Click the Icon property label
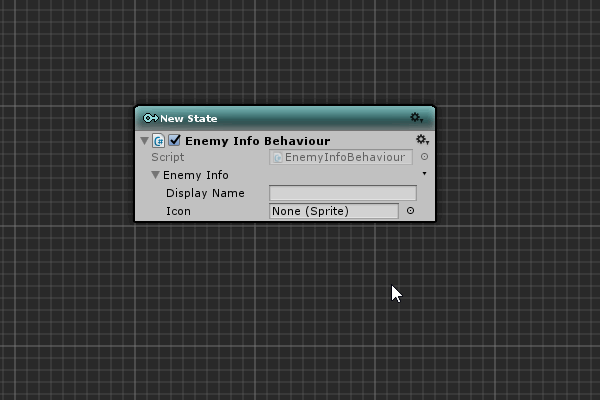Screen dimensions: 600x400 pyautogui.click(x=178, y=211)
